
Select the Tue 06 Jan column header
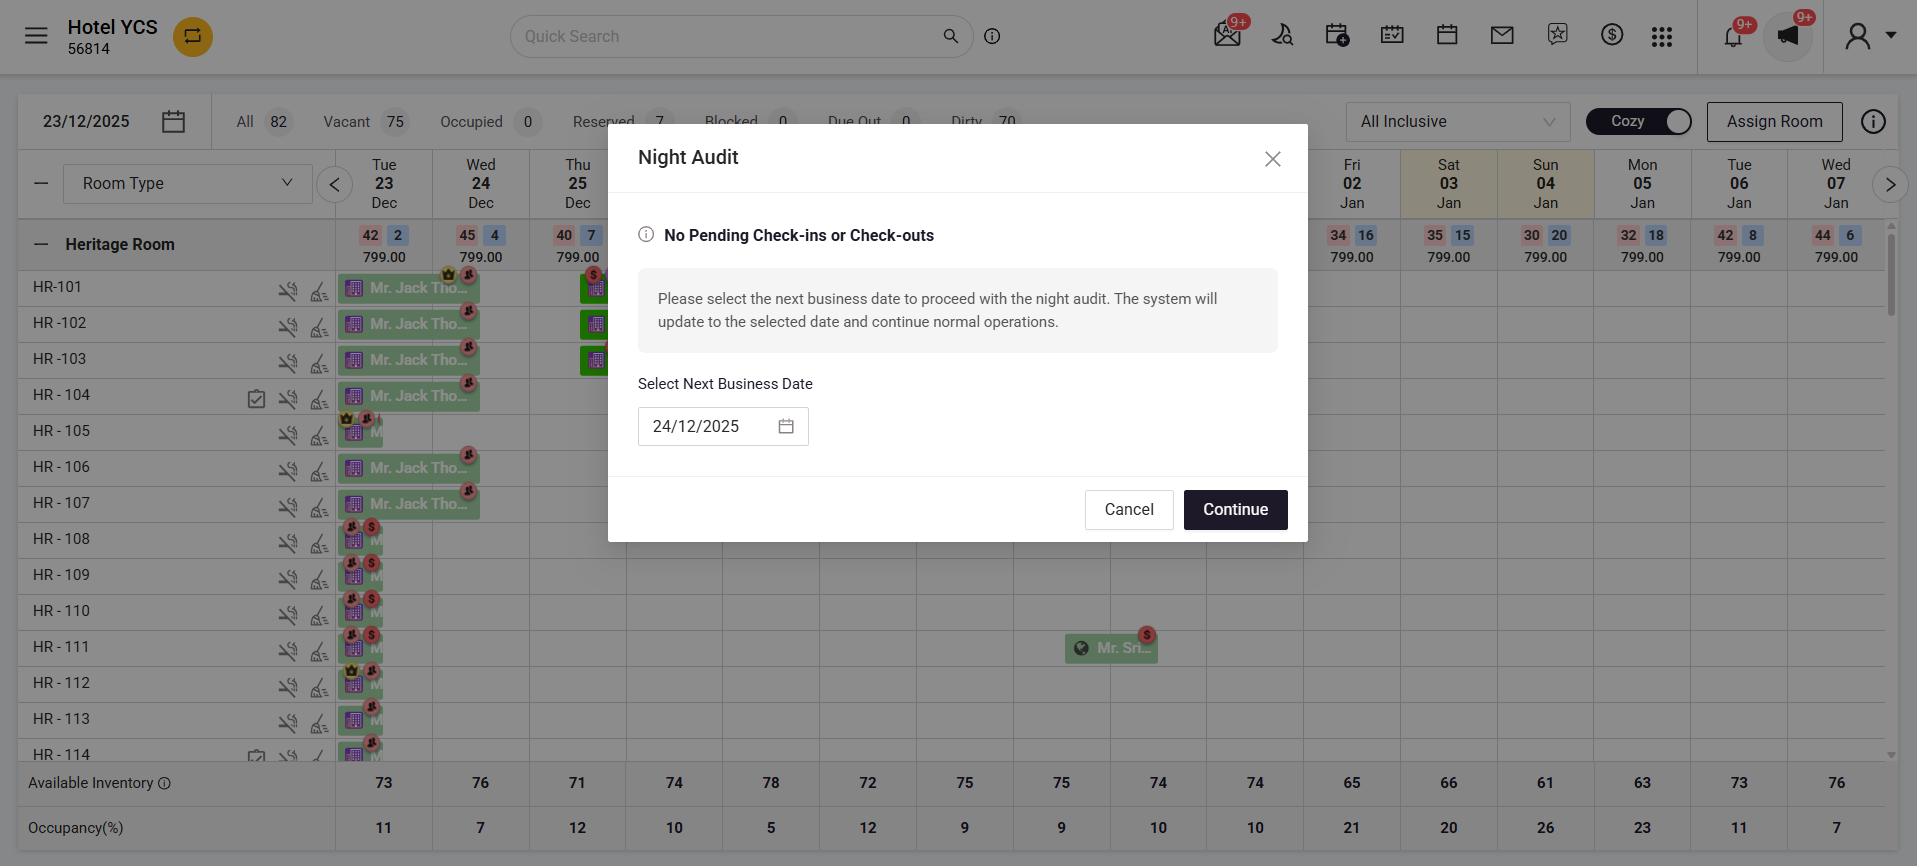coord(1739,184)
